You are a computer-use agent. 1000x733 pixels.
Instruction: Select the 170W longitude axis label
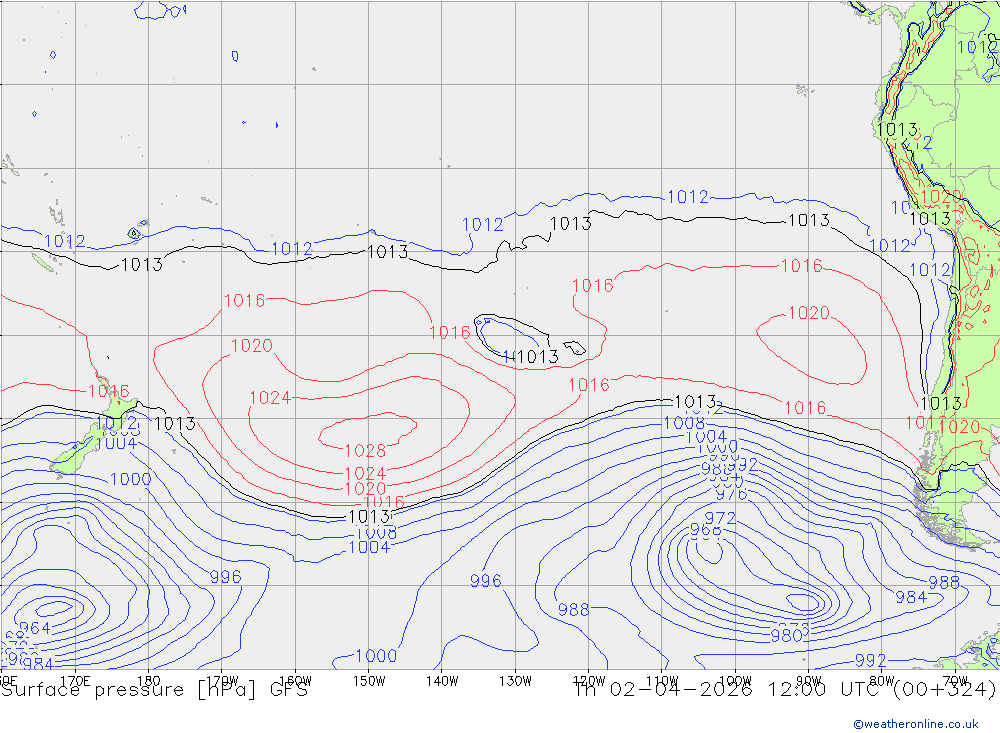(x=222, y=681)
